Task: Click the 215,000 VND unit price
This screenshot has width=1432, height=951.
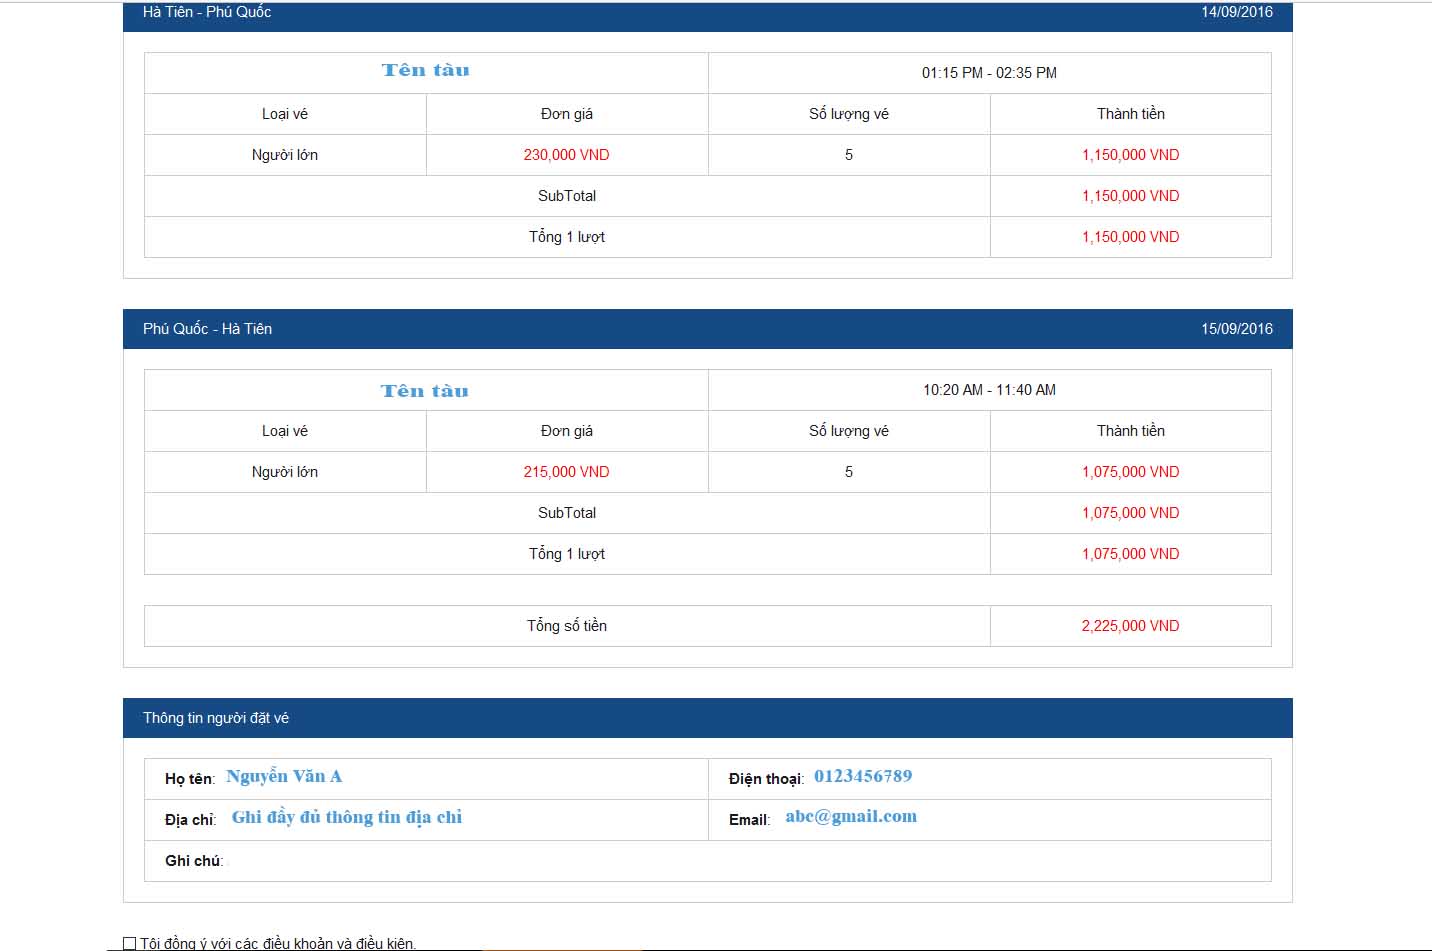Action: pyautogui.click(x=566, y=472)
